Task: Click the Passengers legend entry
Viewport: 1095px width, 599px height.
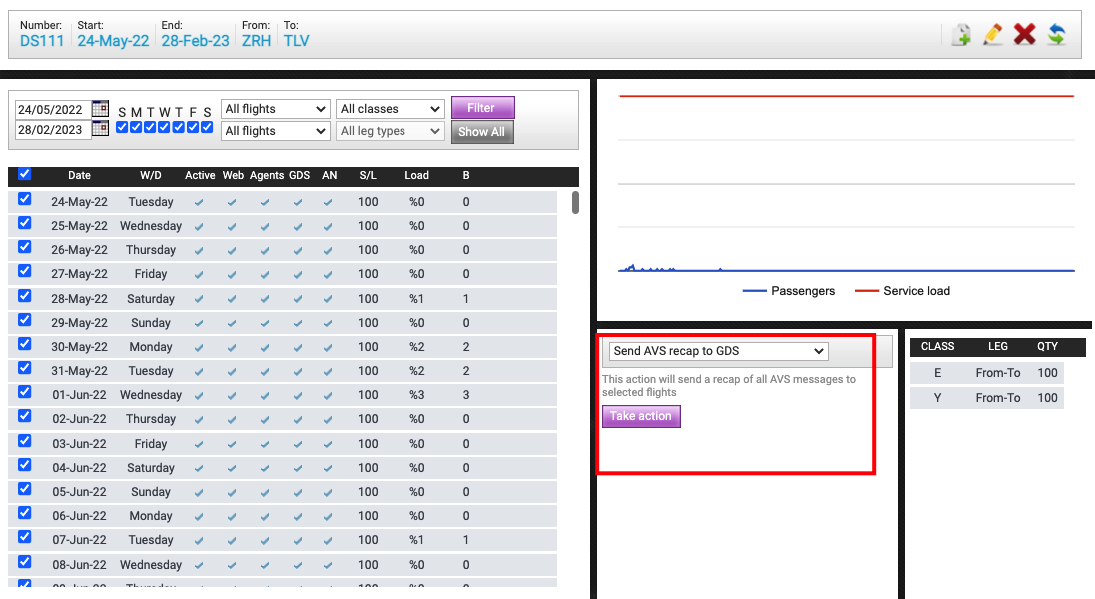Action: pyautogui.click(x=788, y=290)
